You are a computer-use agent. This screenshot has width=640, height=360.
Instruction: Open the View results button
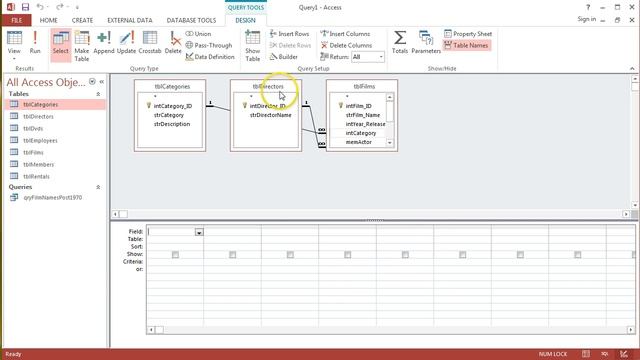coord(14,42)
